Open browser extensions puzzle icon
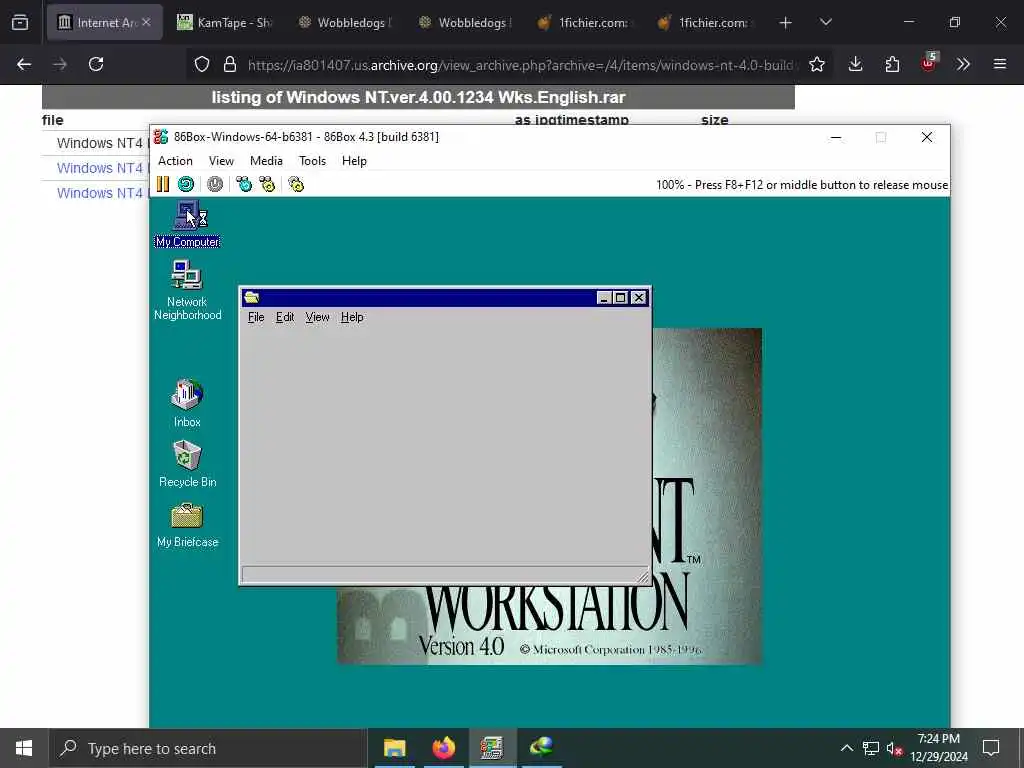 tap(892, 64)
